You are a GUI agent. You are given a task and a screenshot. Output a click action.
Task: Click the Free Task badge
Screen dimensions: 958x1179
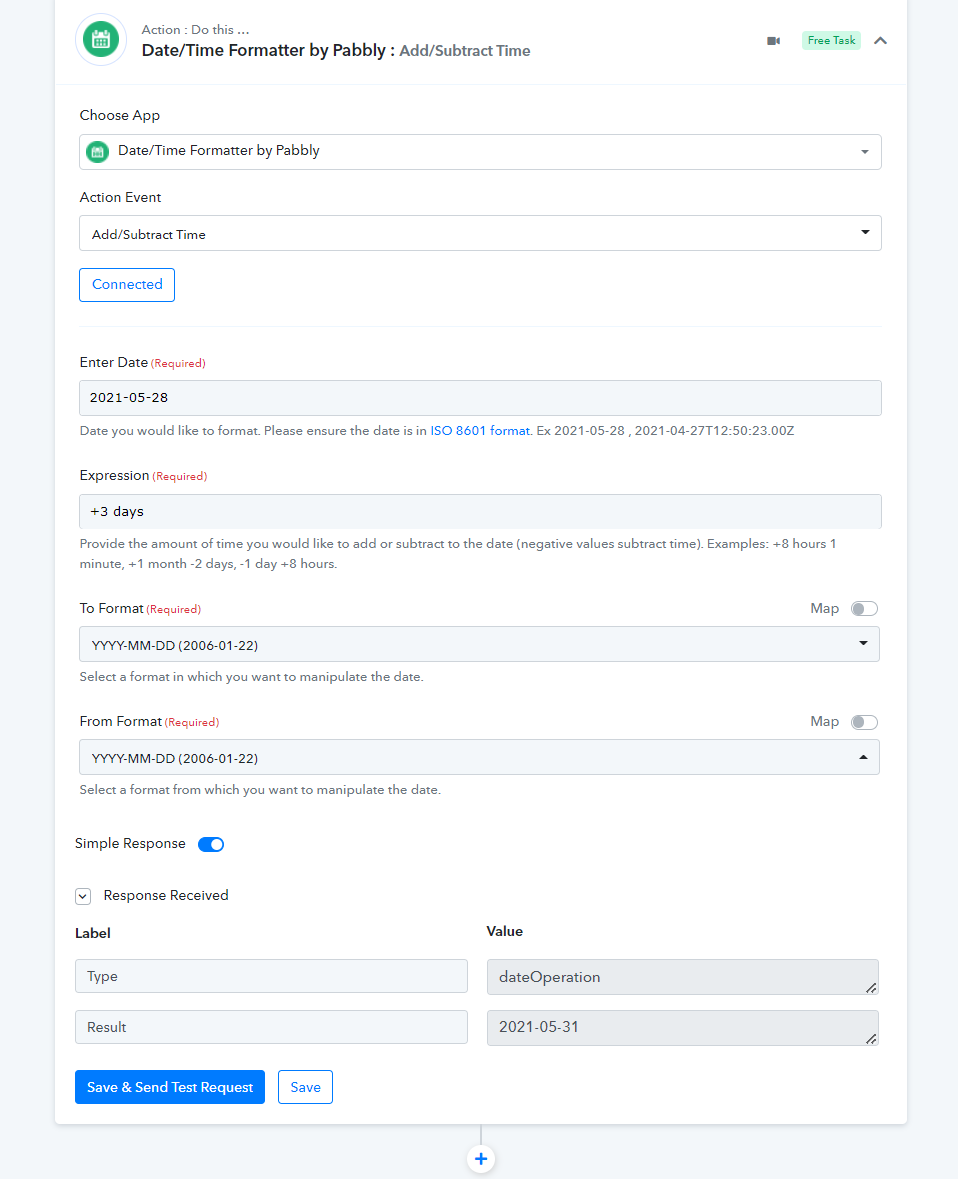pyautogui.click(x=831, y=41)
